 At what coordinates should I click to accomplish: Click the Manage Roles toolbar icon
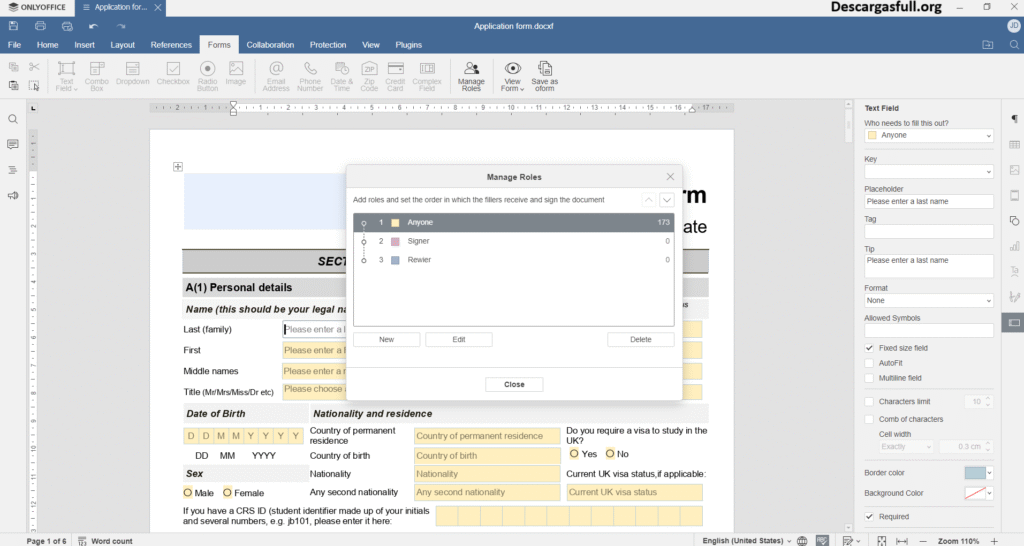471,75
